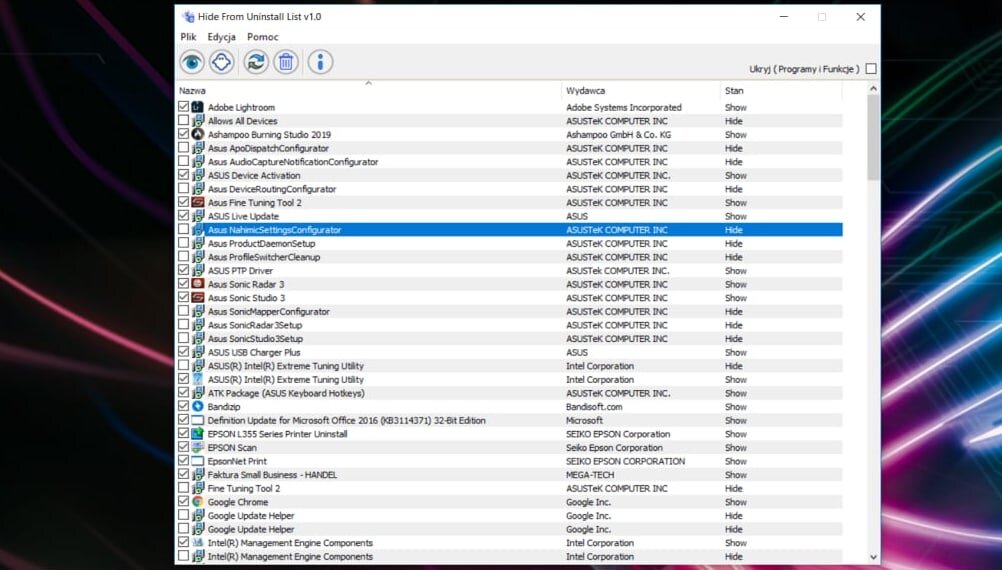Select the Asus ApoDispatchConfigurator row
This screenshot has height=570, width=1002.
(509, 148)
